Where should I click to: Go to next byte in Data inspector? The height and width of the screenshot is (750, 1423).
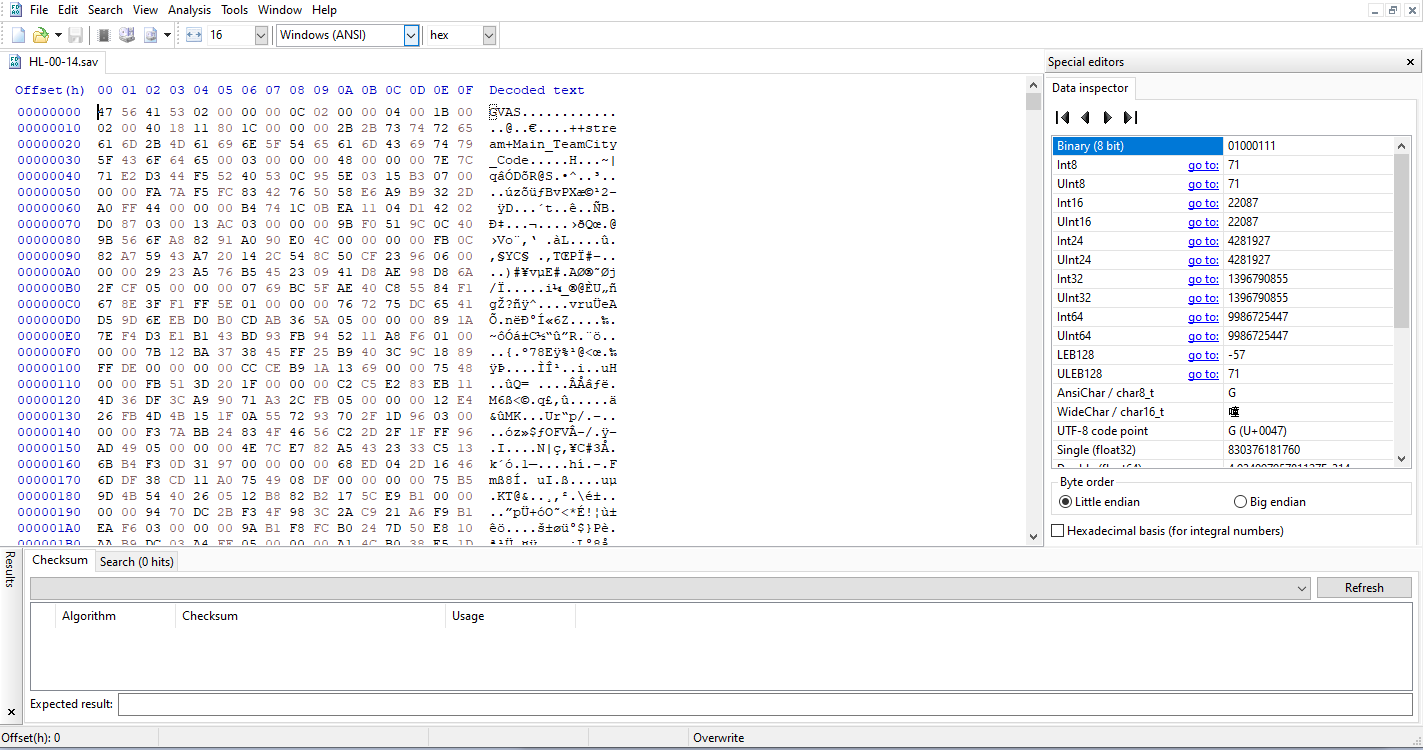[x=1107, y=117]
